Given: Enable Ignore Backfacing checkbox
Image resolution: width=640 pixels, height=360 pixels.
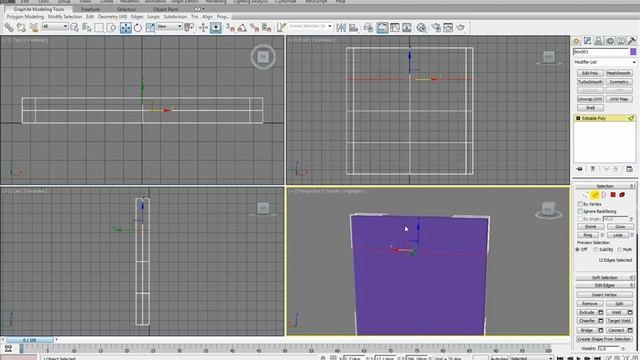Looking at the screenshot, I should tap(580, 211).
